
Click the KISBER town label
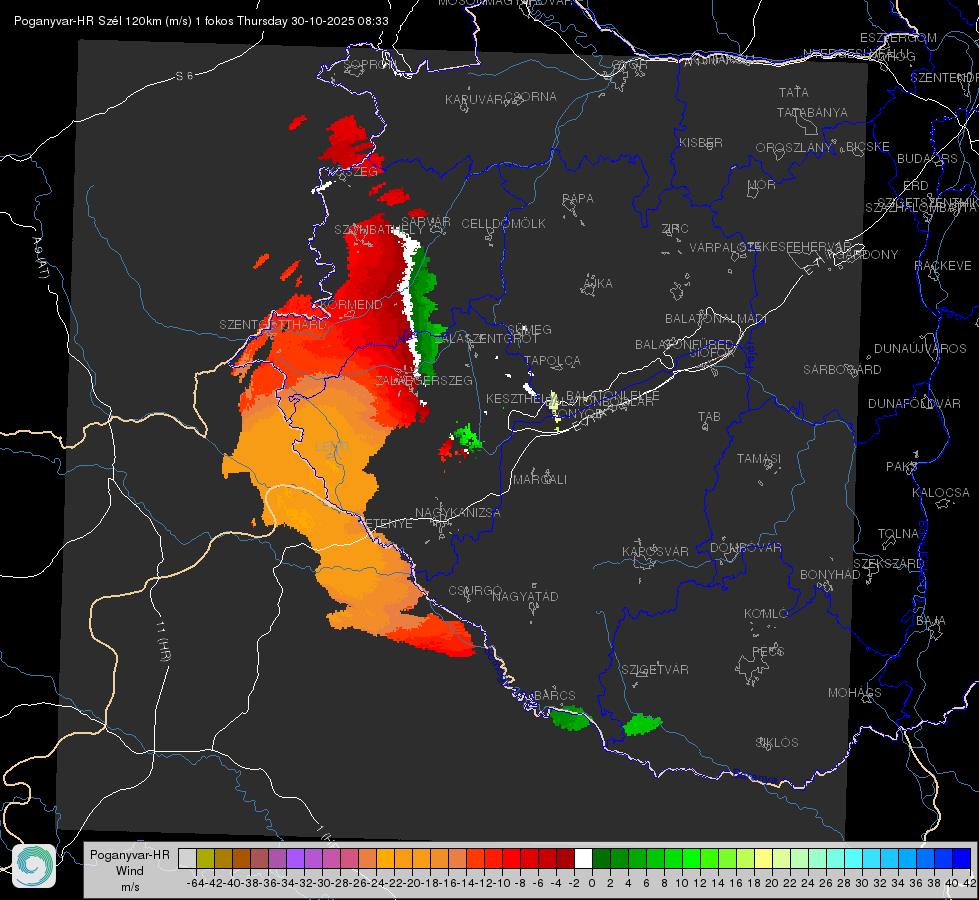(701, 142)
